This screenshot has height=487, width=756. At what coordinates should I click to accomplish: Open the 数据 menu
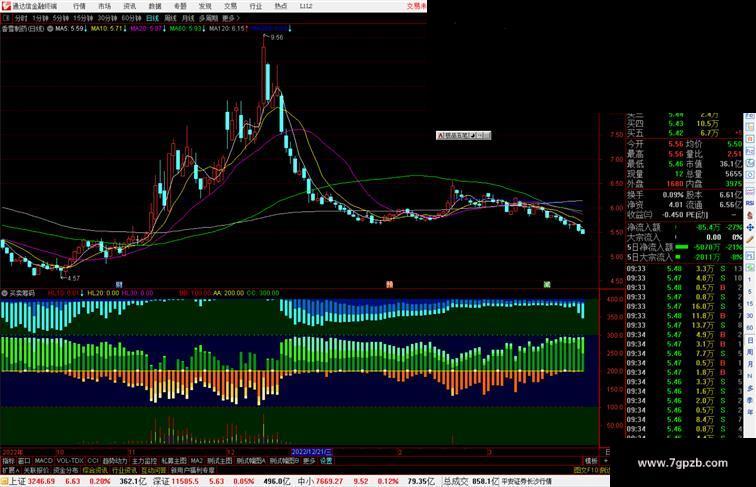[154, 6]
